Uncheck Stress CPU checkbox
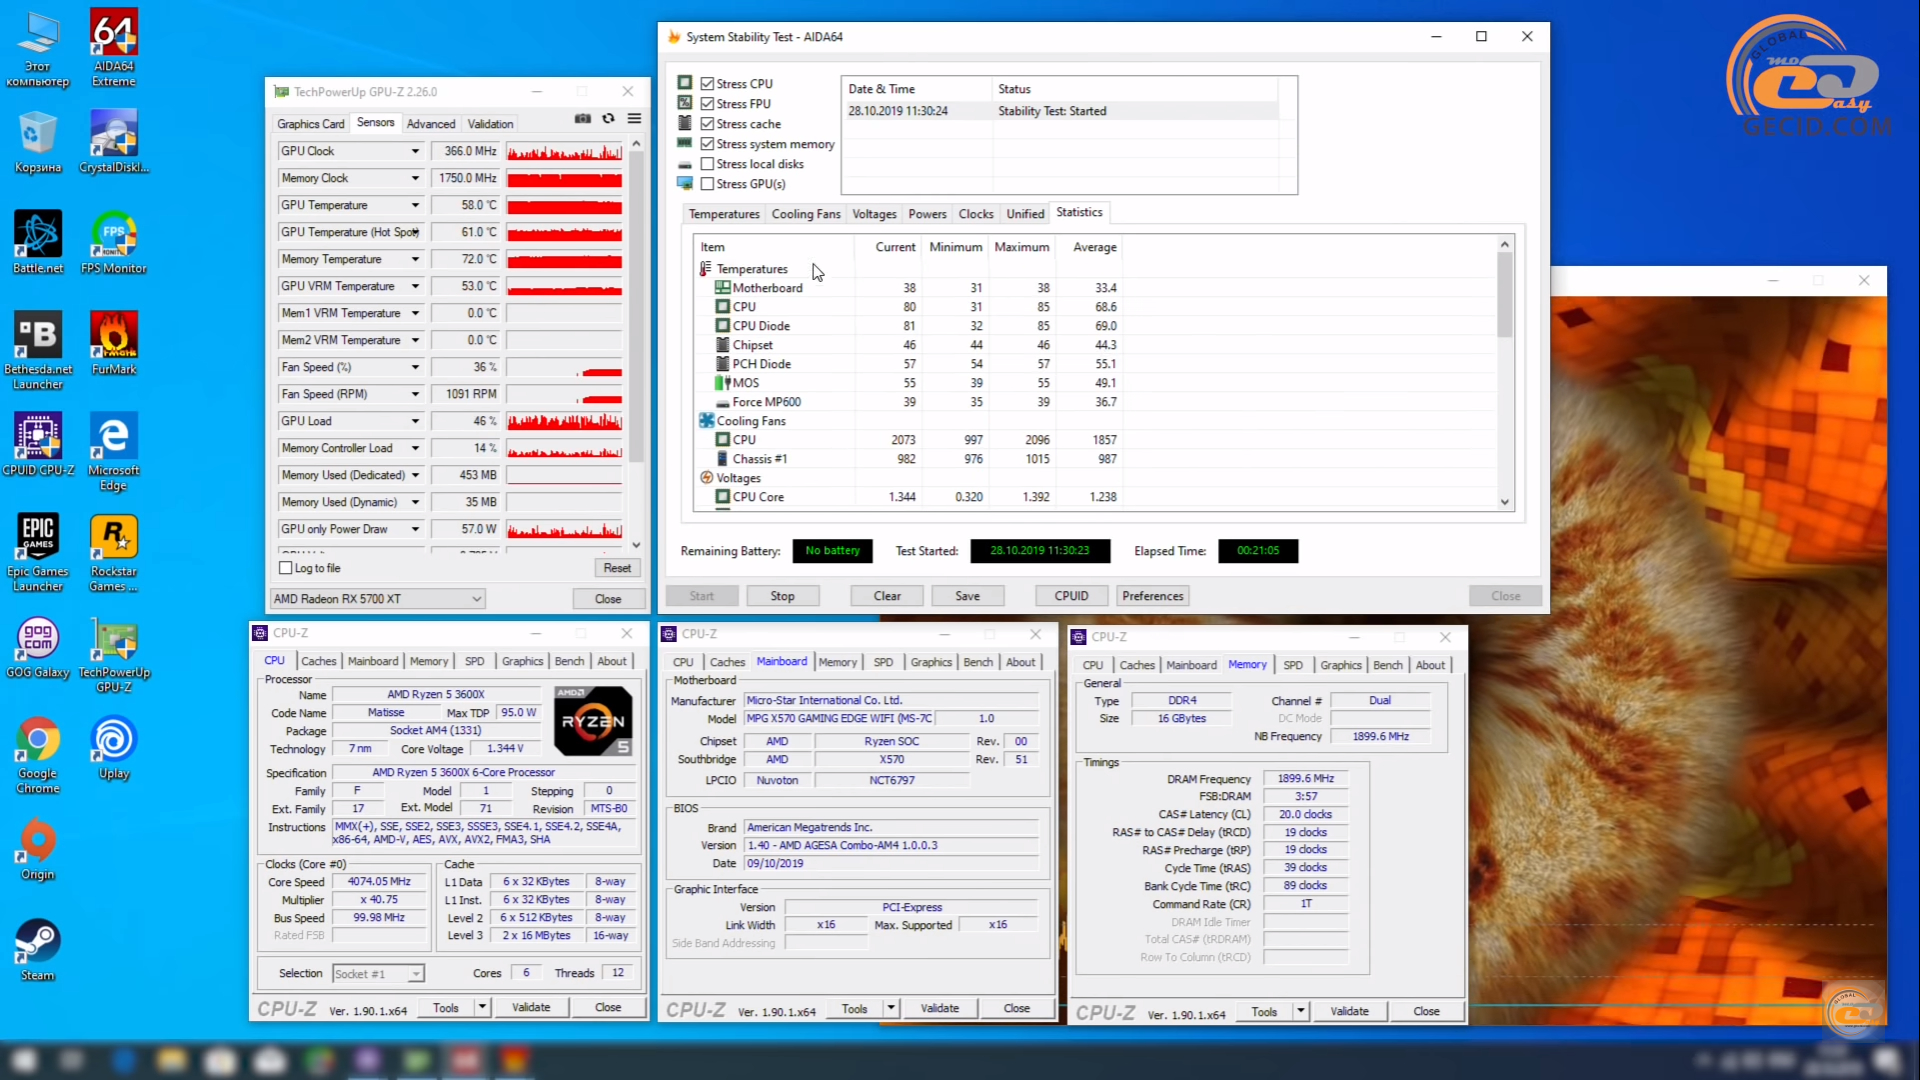Screen dimensions: 1920x1080 707,84
